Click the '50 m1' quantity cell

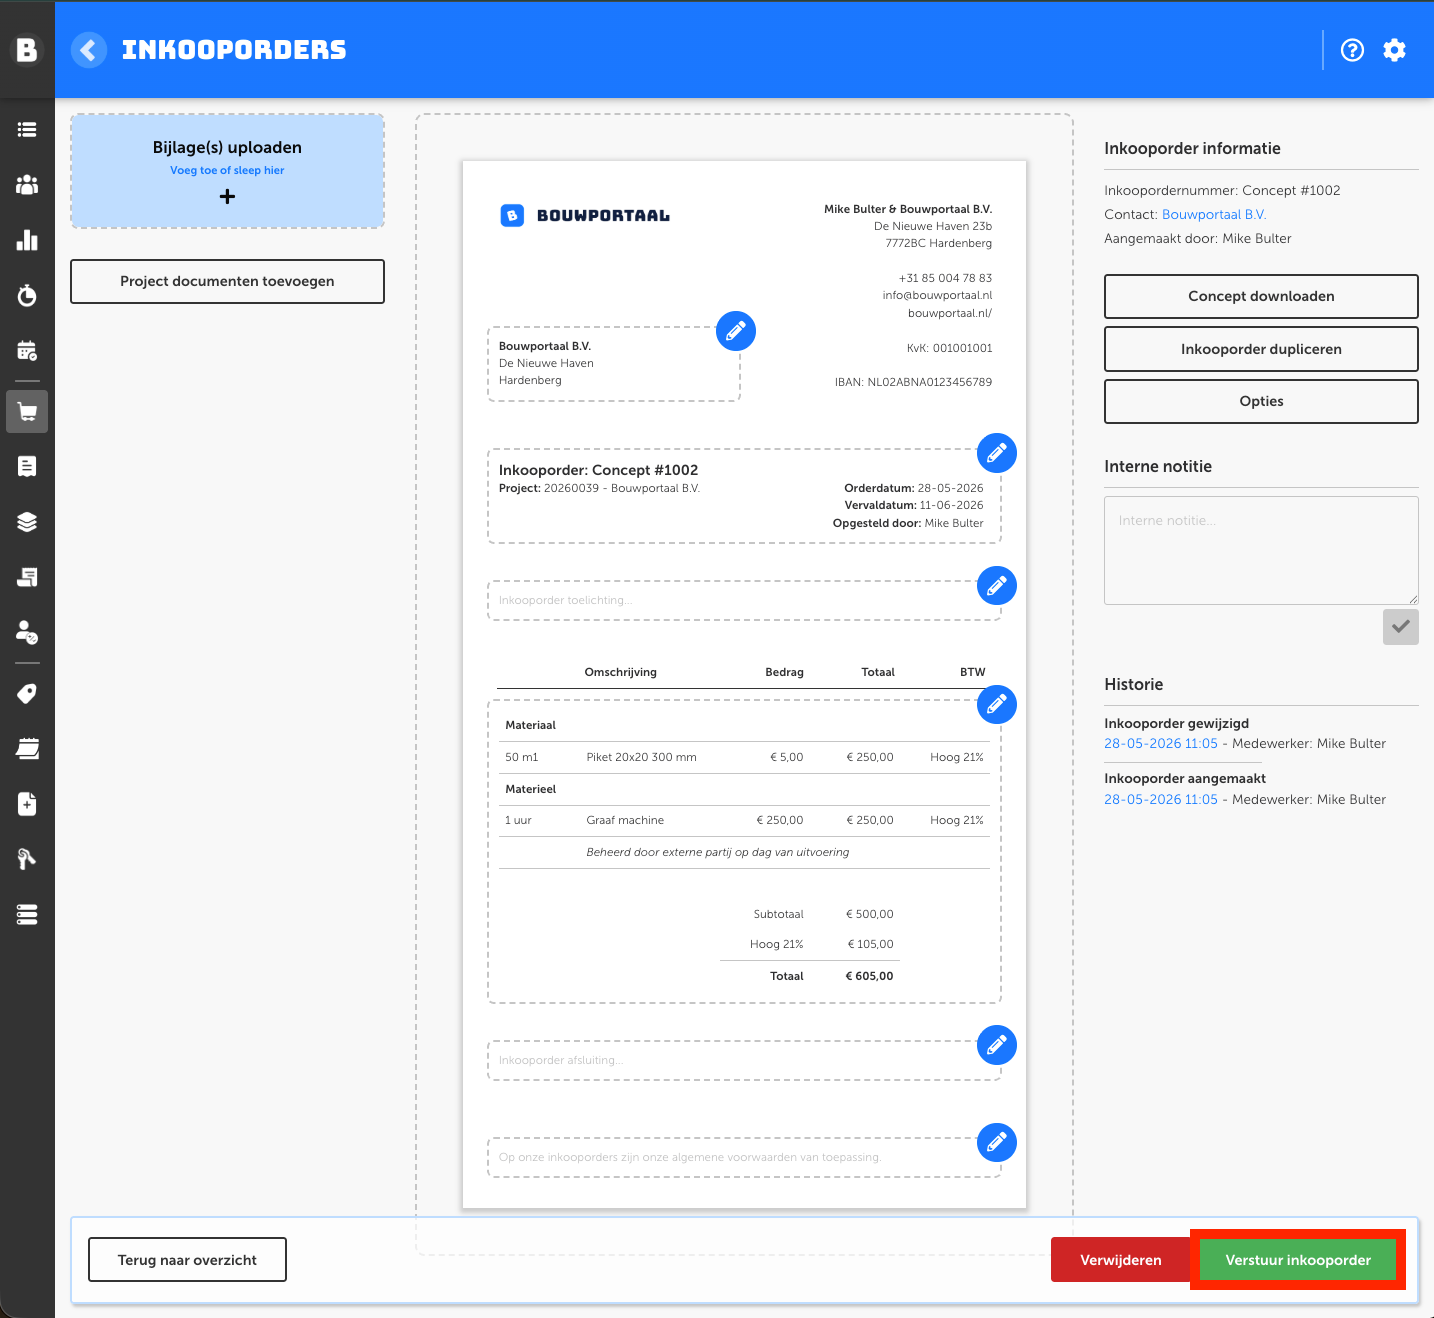point(521,757)
